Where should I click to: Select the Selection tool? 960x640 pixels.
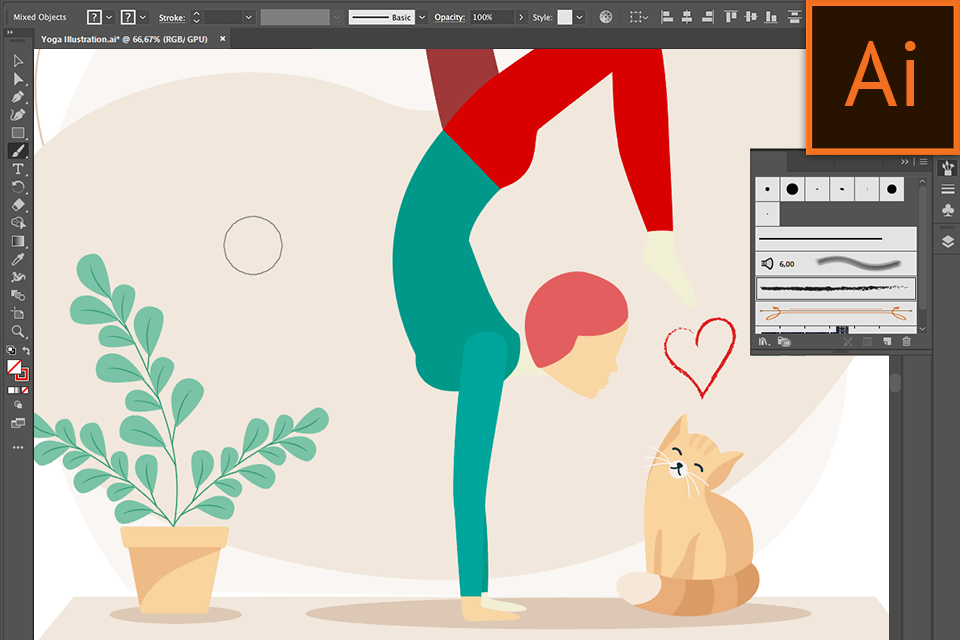point(17,62)
